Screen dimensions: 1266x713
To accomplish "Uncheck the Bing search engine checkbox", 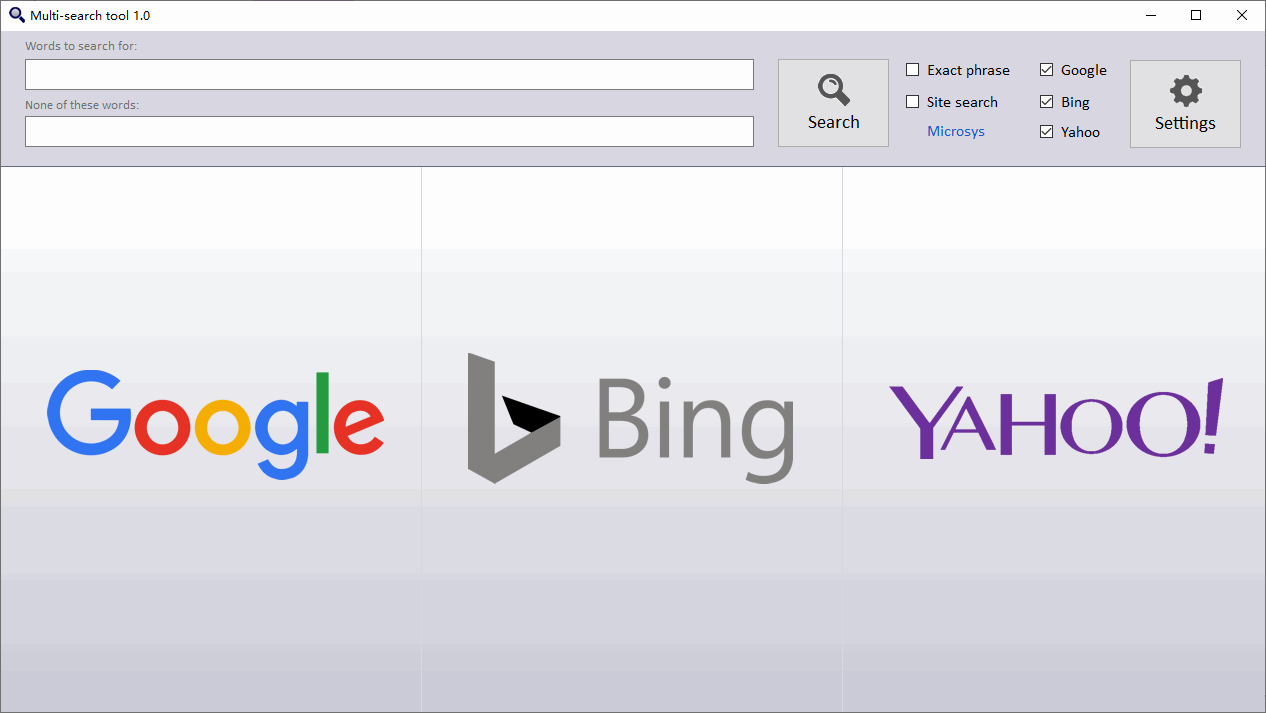I will [x=1046, y=102].
